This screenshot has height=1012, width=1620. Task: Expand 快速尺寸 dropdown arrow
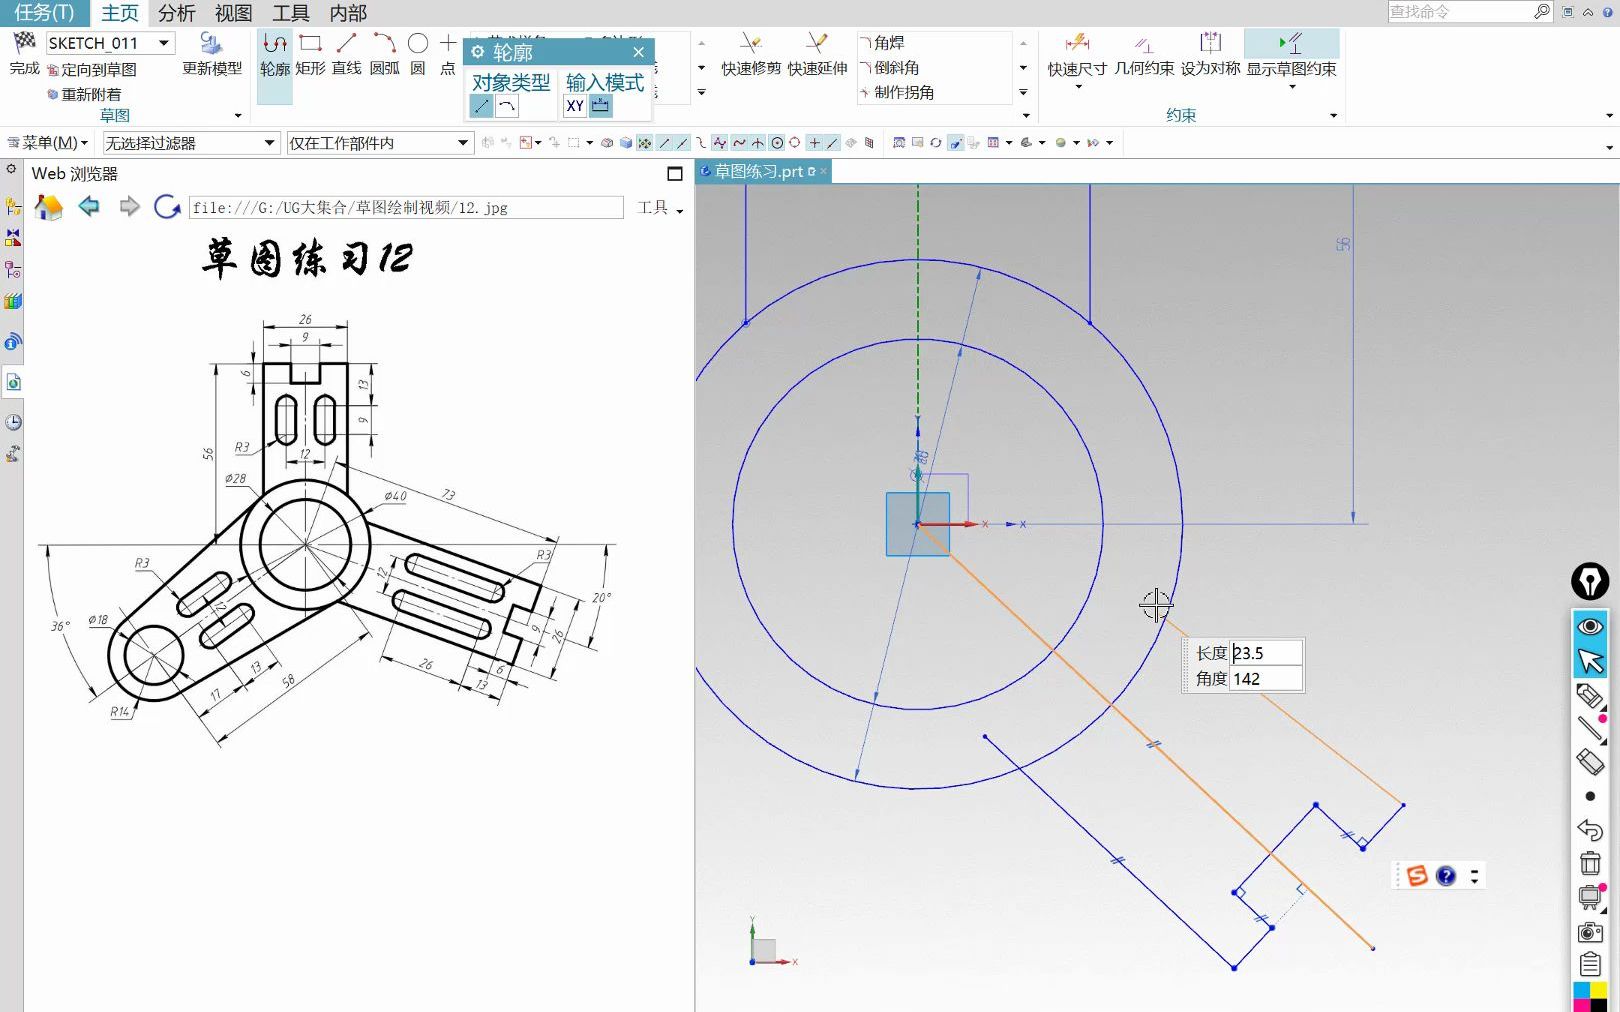(1078, 87)
